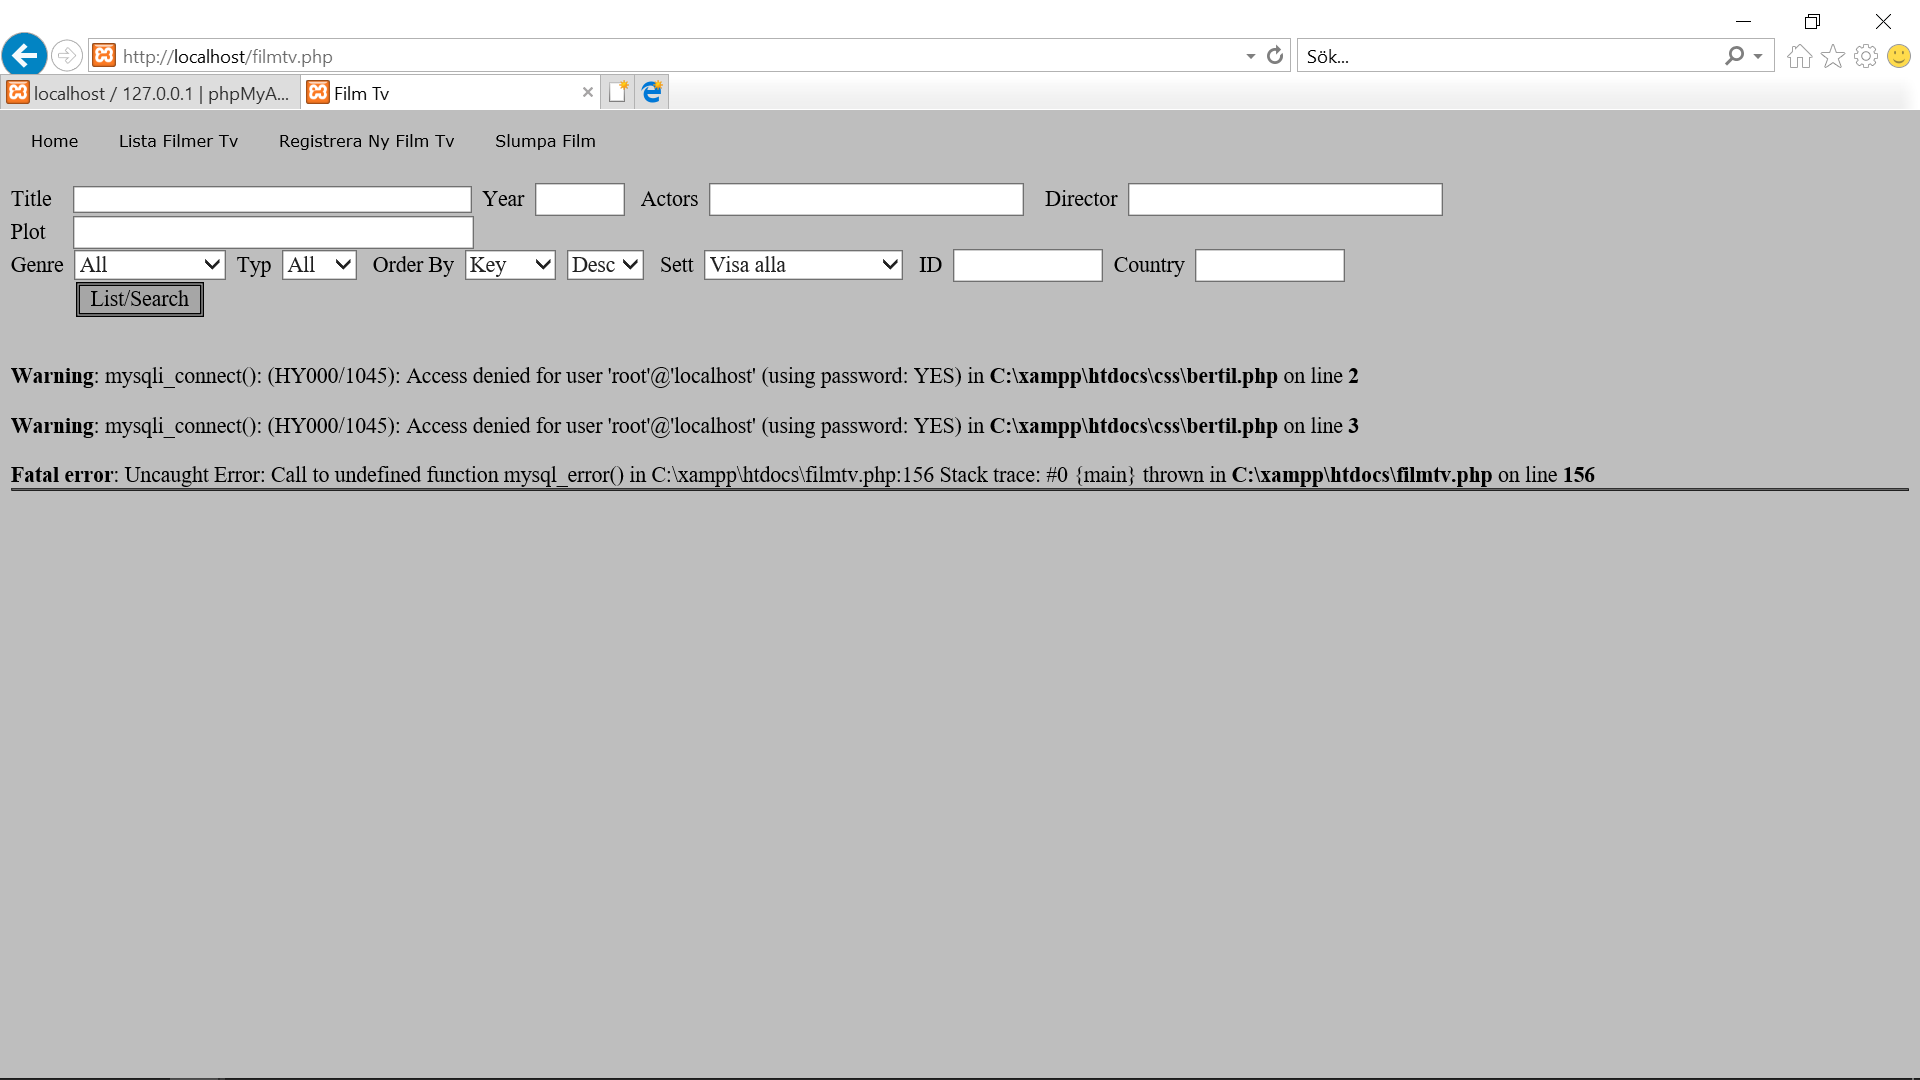The width and height of the screenshot is (1920, 1080).
Task: Refresh the page with reload icon
Action: pyautogui.click(x=1274, y=56)
